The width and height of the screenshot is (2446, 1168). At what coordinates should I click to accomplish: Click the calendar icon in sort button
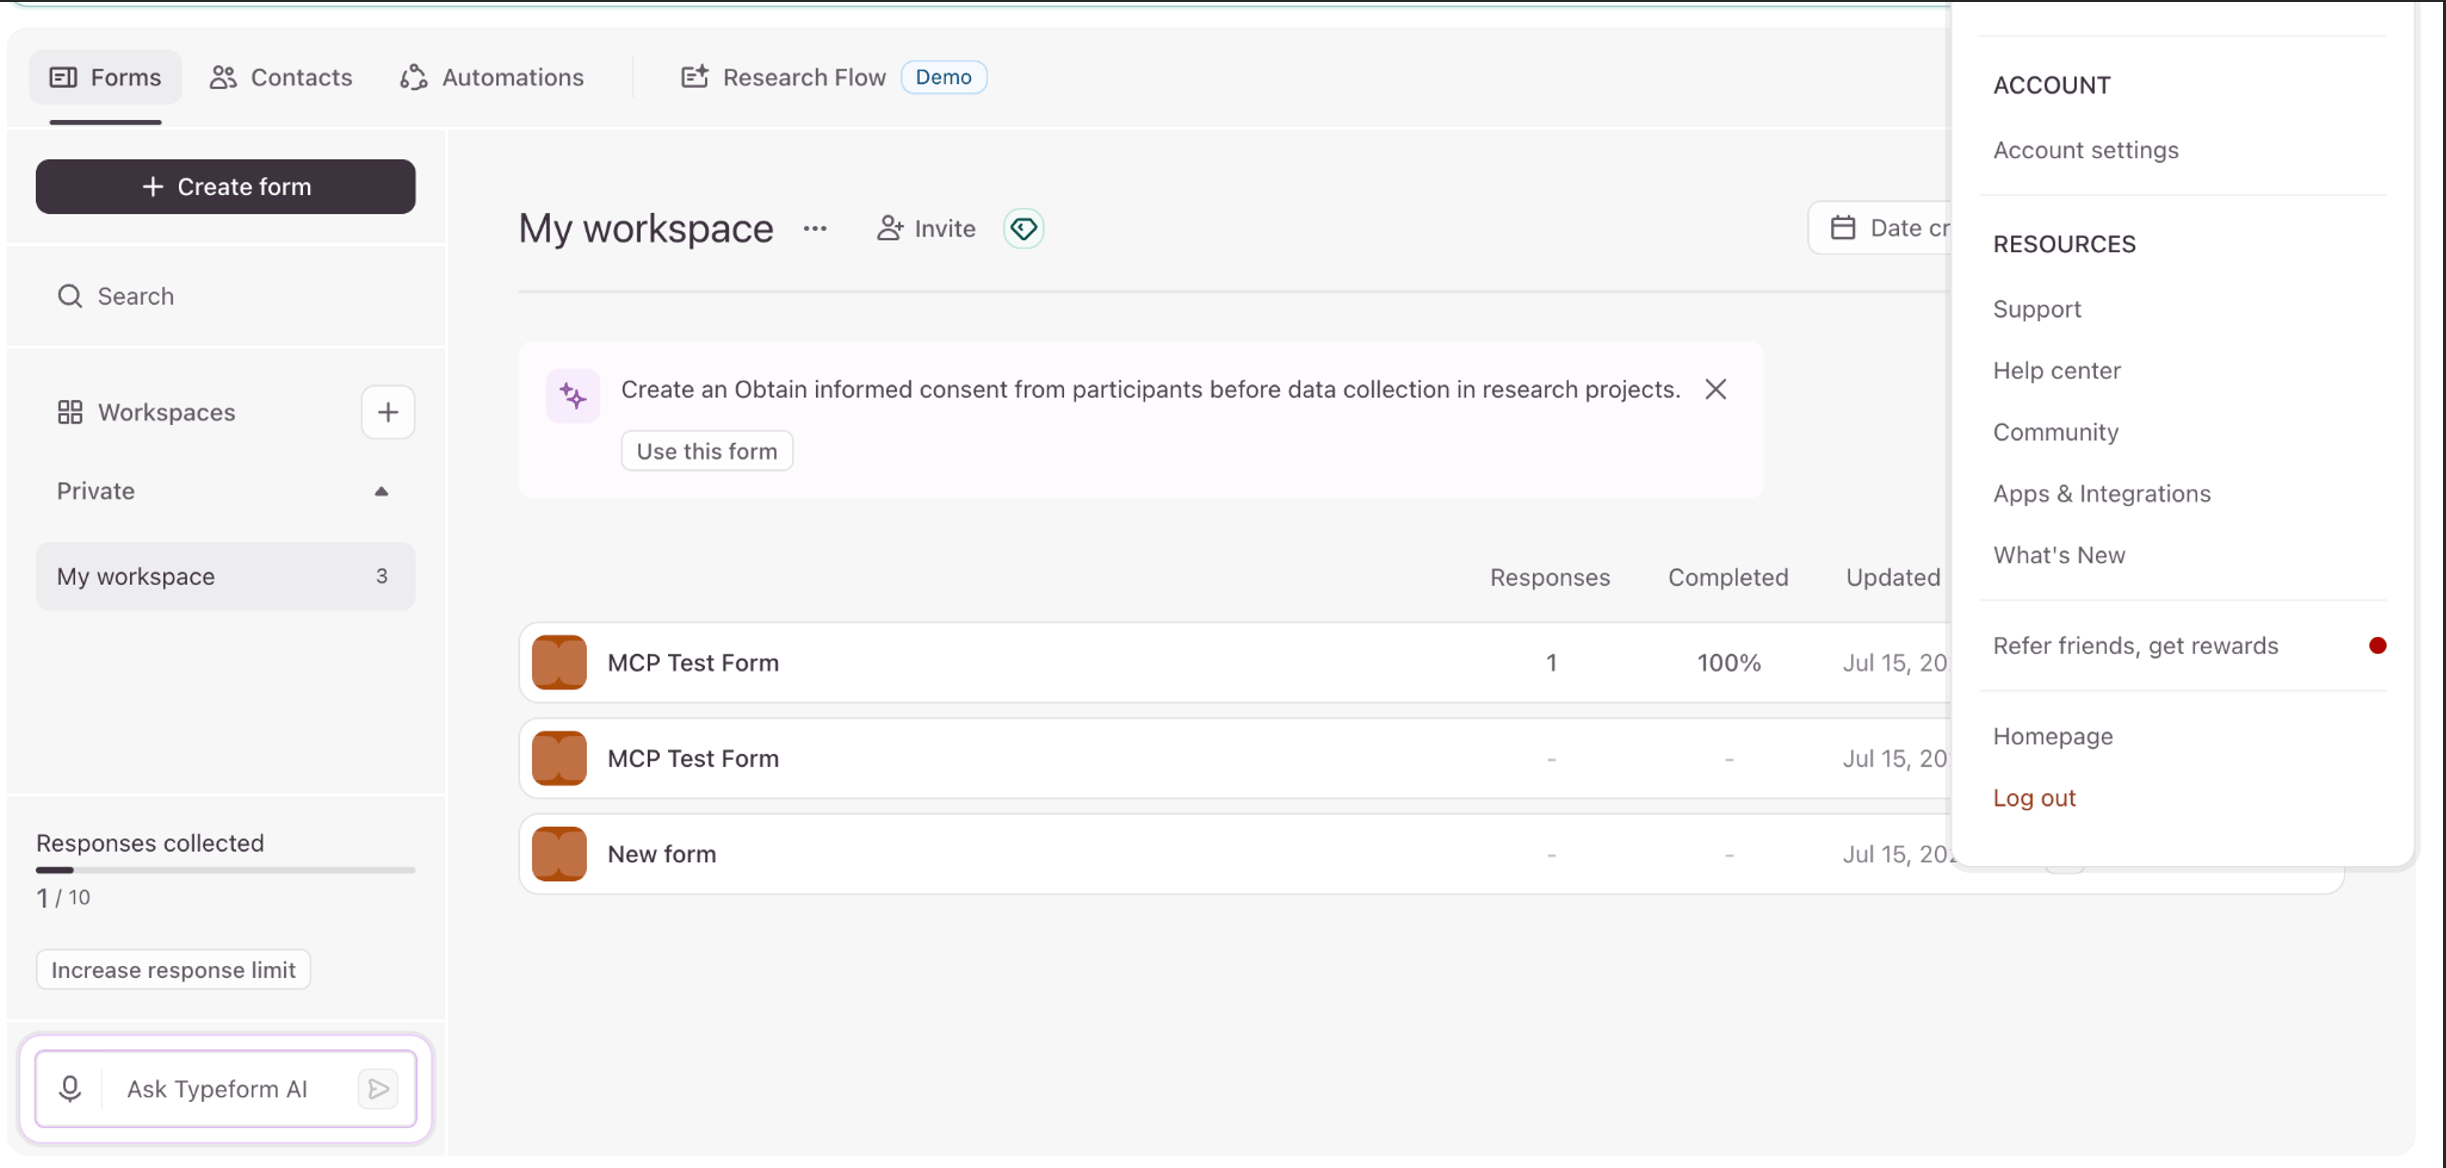tap(1842, 228)
